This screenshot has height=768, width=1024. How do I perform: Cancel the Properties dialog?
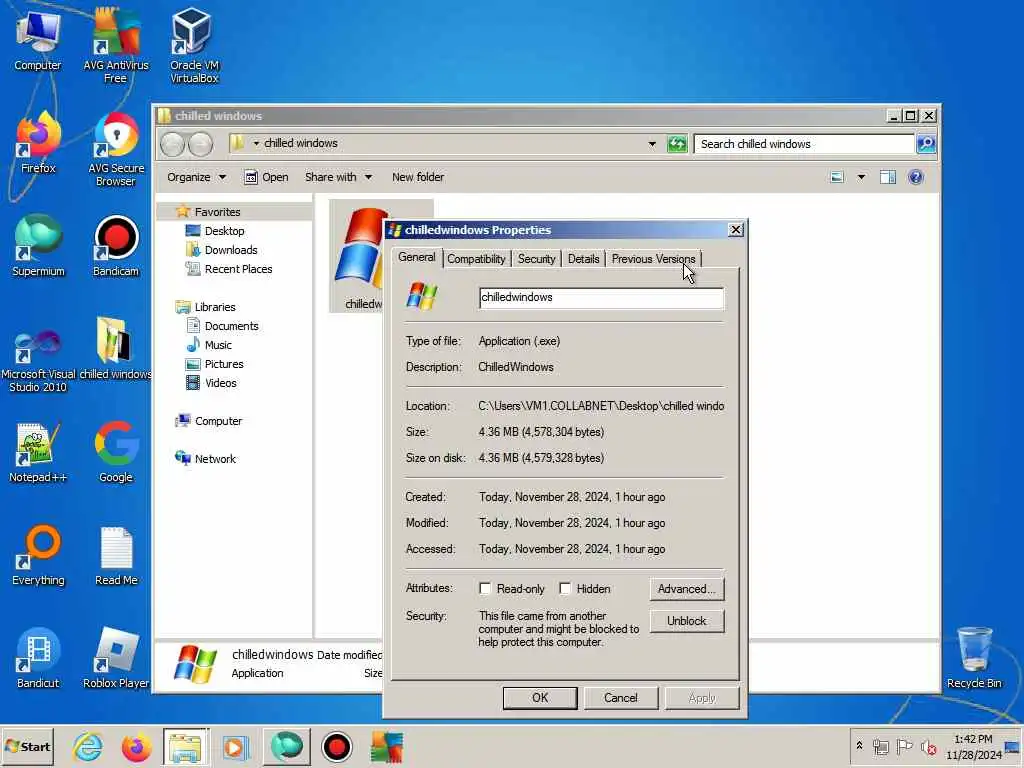(x=620, y=697)
